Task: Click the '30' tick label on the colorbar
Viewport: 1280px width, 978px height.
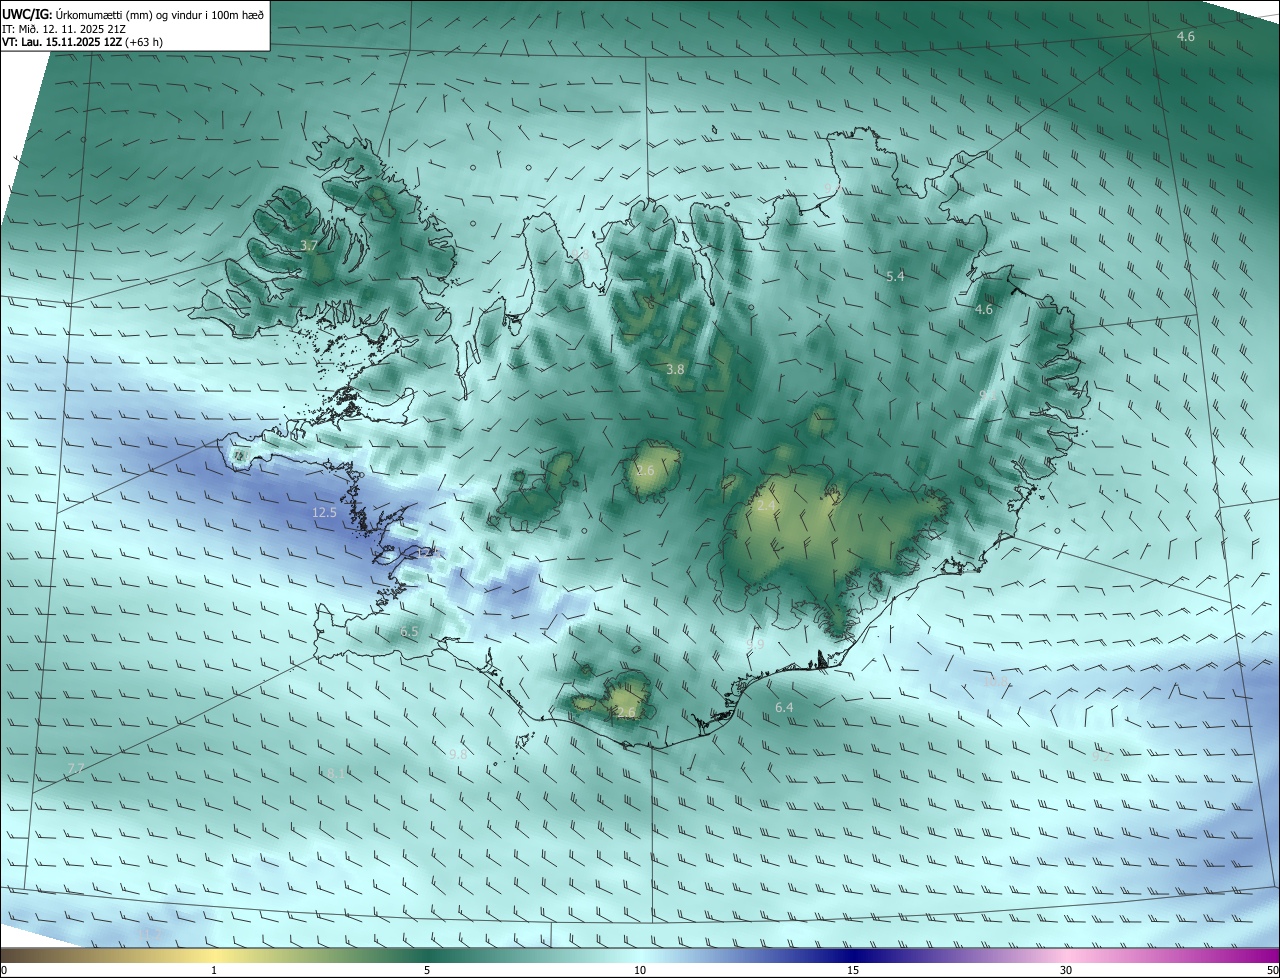Action: tap(1066, 970)
